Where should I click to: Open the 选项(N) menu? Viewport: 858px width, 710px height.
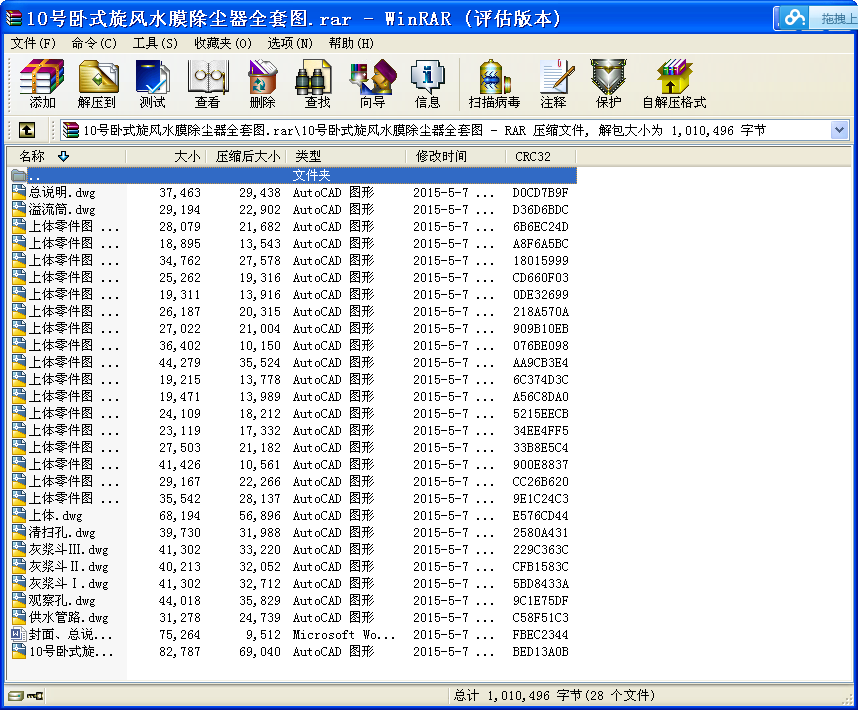(x=289, y=43)
